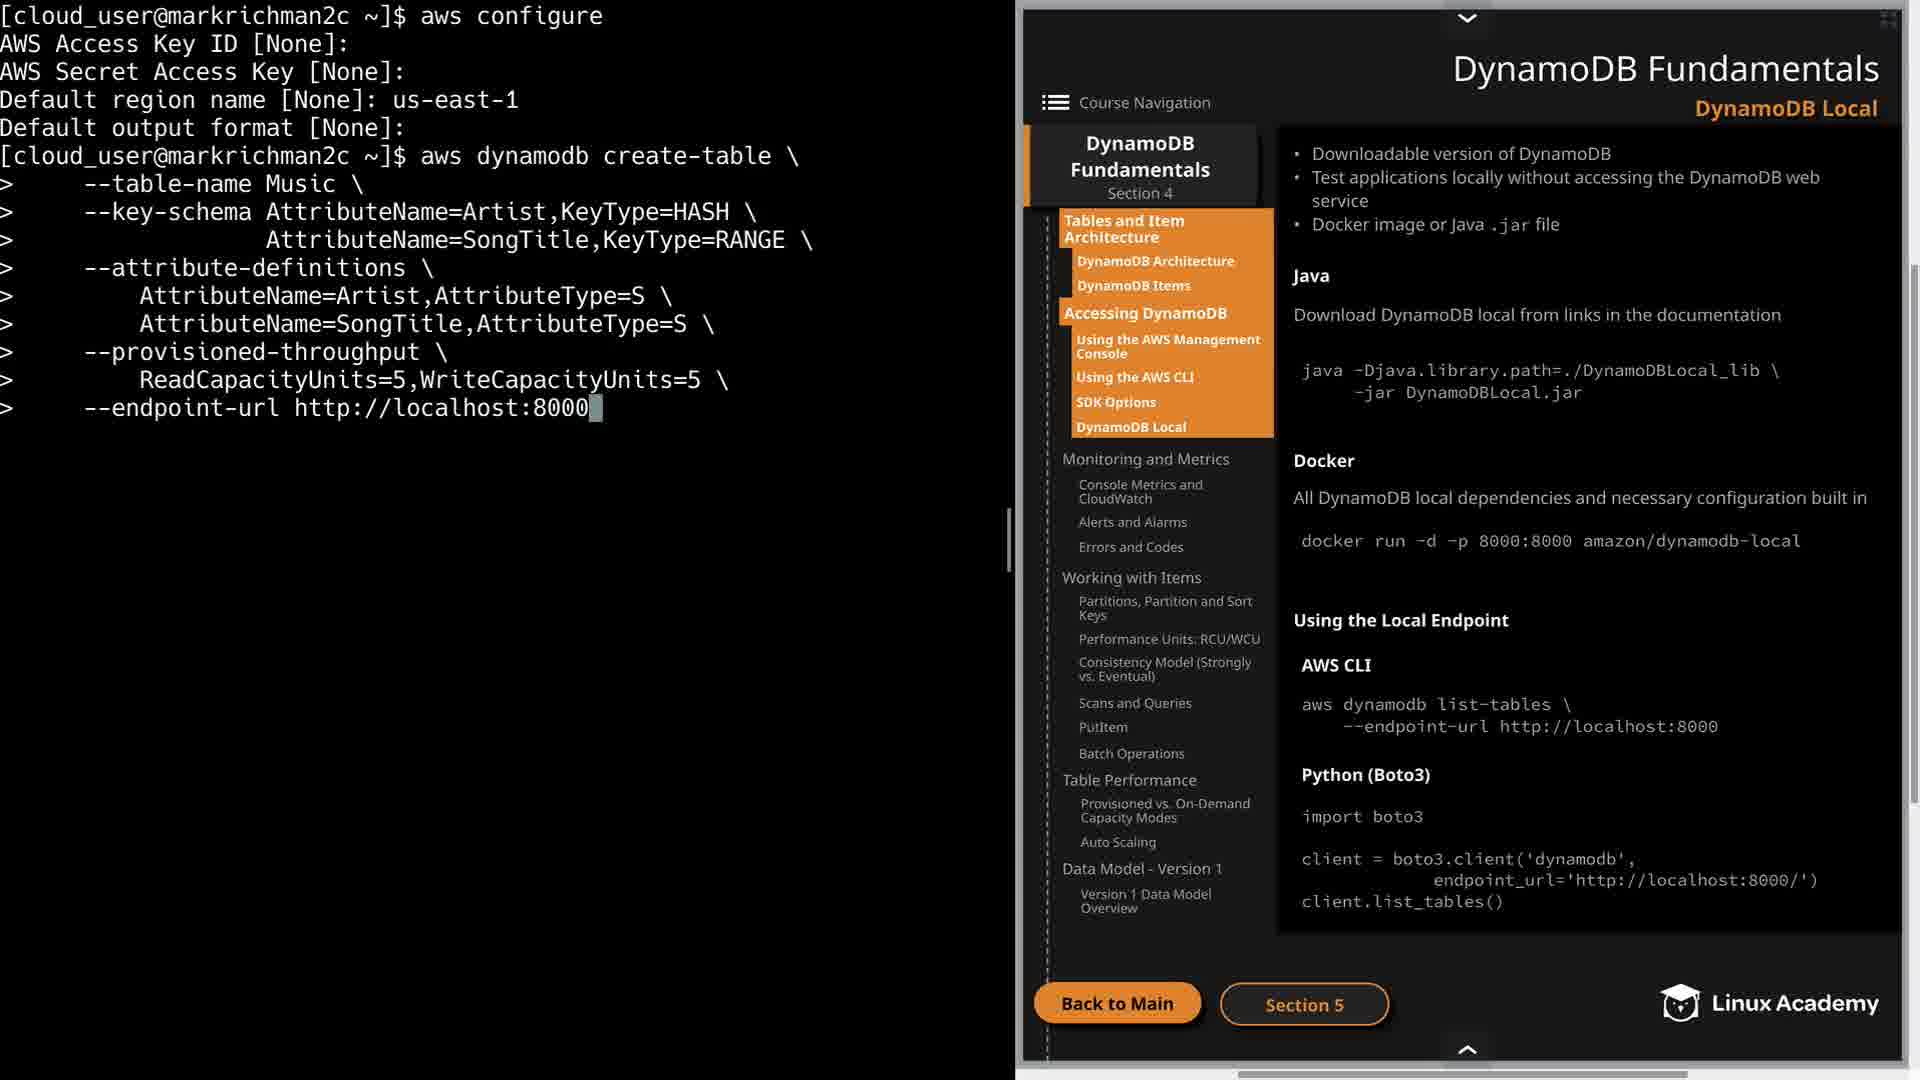Open the Alerts and Alarms lesson
This screenshot has width=1920, height=1080.
click(x=1132, y=522)
